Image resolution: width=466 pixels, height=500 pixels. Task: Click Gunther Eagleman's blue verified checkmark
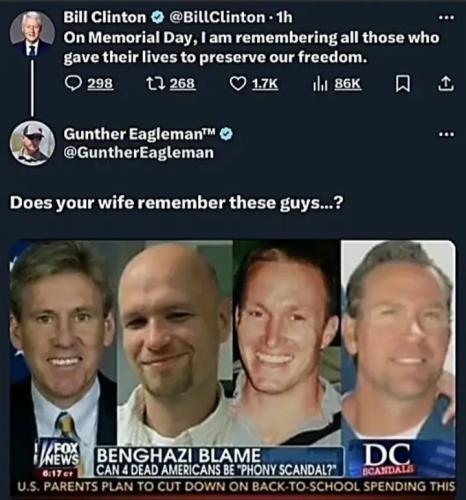[x=226, y=134]
